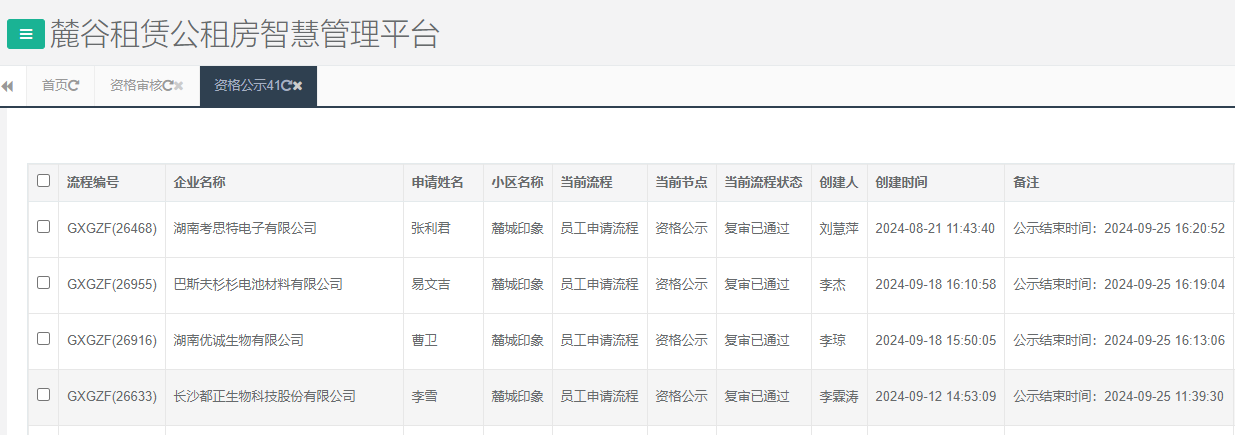
Task: Click company 湖南考思特电子有限公司
Action: click(x=245, y=229)
